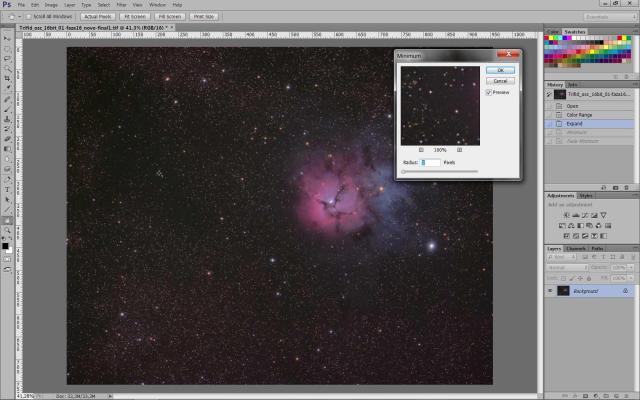Click the zoom out icon under the Minimum preview

tap(420, 149)
